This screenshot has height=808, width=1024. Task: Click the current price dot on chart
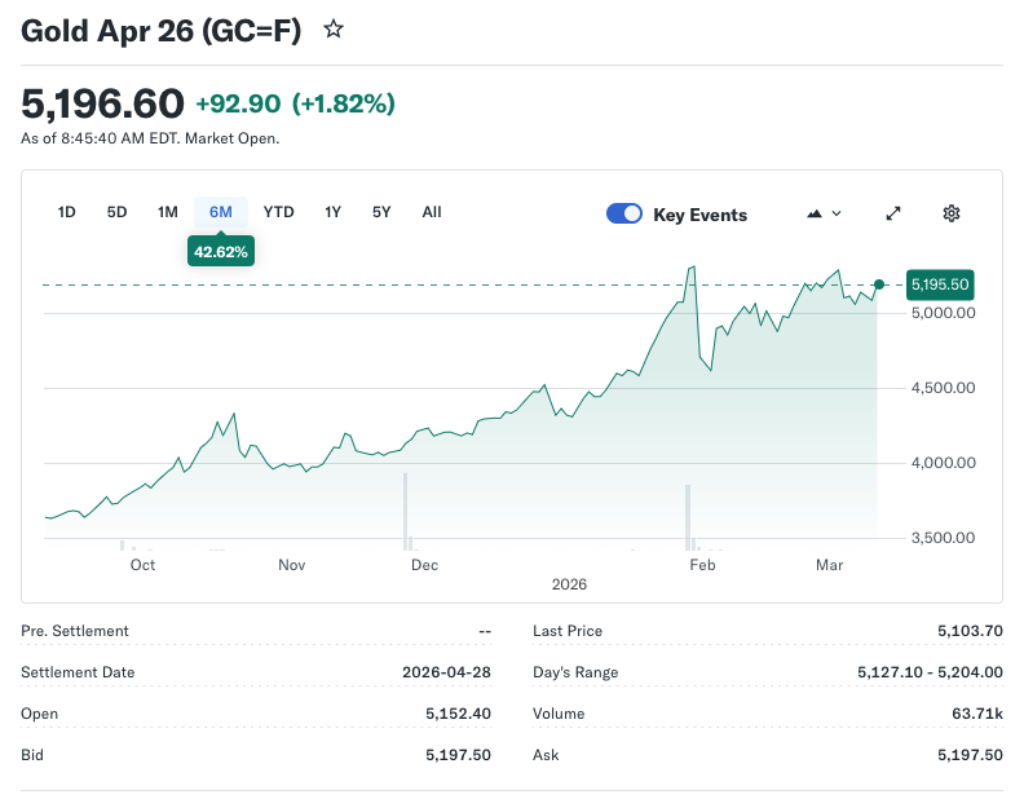click(x=877, y=284)
